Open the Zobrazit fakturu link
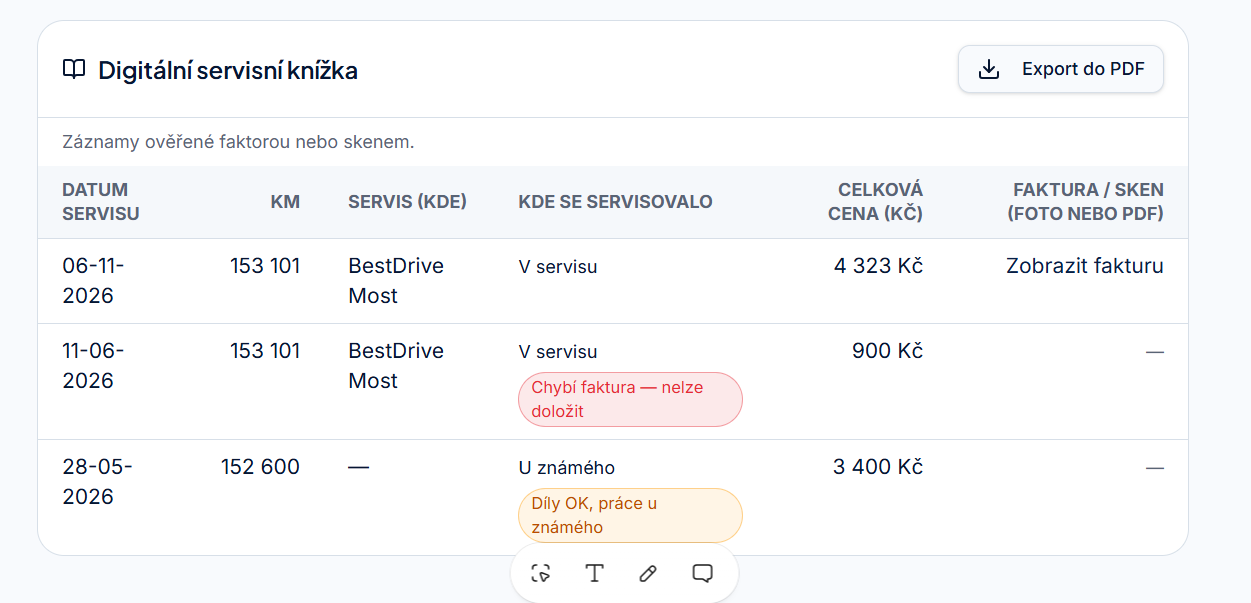This screenshot has width=1251, height=603. [x=1085, y=266]
